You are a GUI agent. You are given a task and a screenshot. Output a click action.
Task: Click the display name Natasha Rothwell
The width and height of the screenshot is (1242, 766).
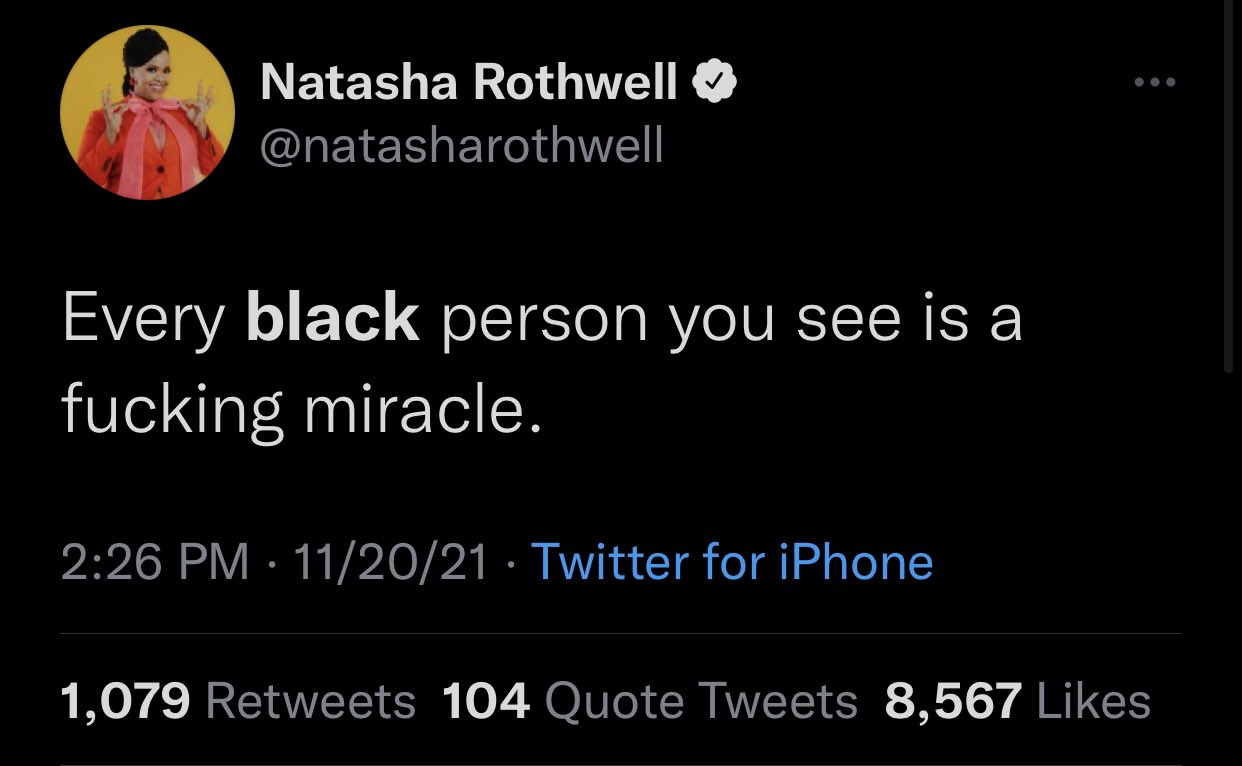[x=469, y=84]
